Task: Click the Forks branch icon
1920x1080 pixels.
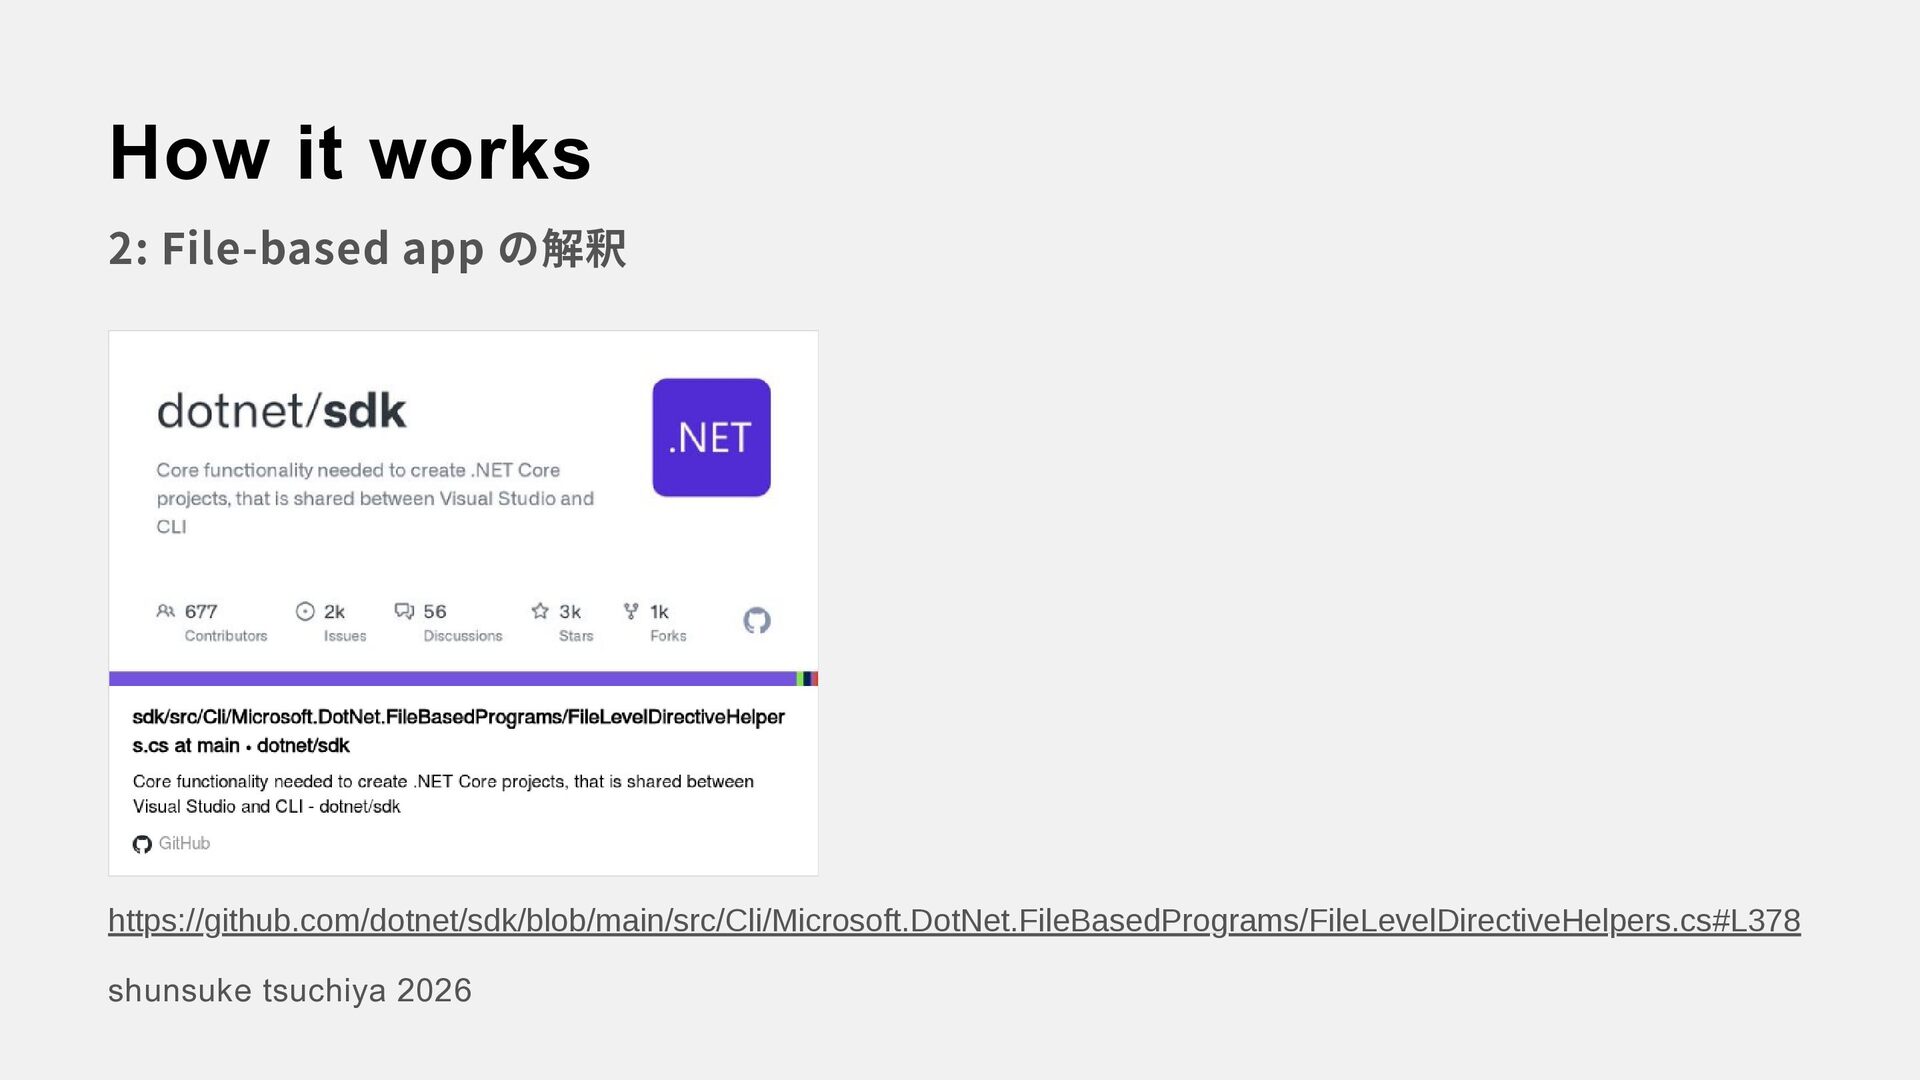Action: pyautogui.click(x=631, y=610)
